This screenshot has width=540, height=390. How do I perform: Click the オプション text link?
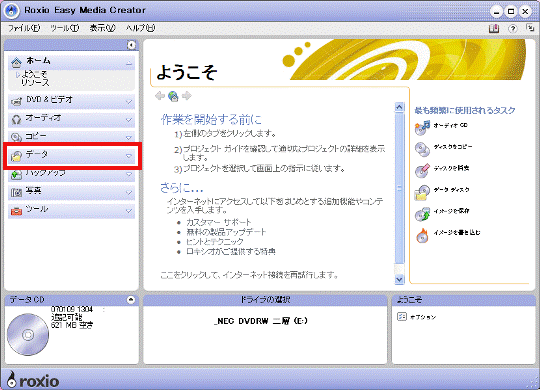[423, 317]
